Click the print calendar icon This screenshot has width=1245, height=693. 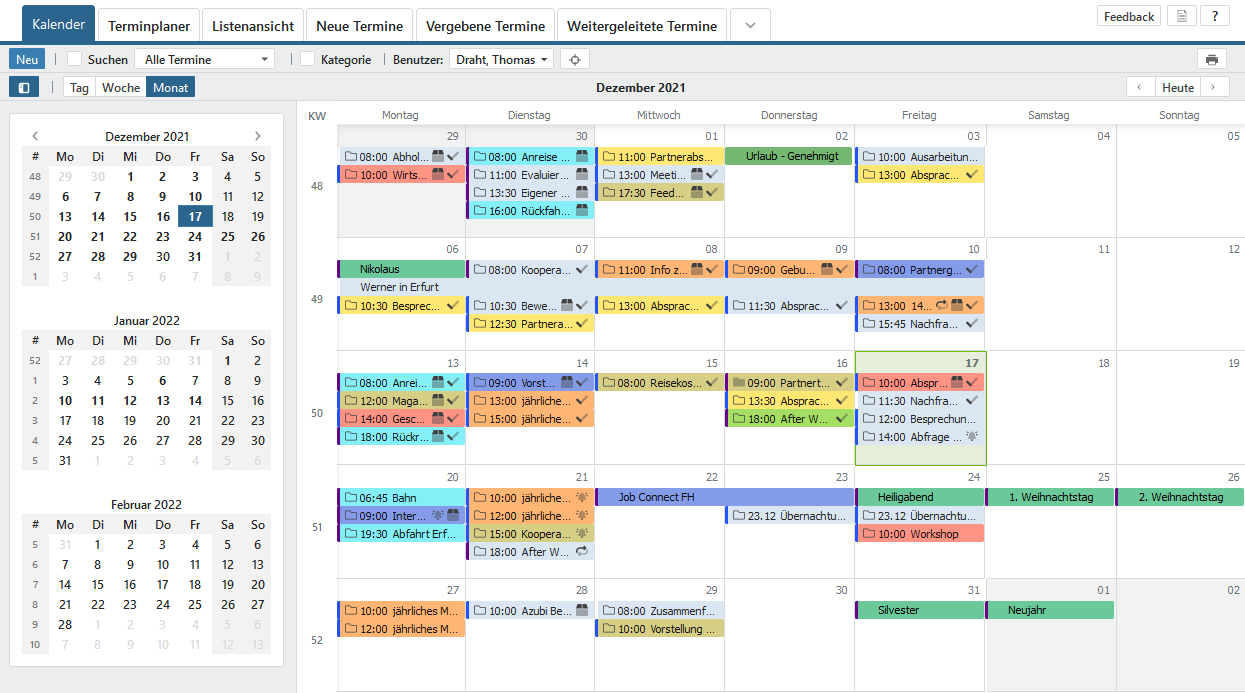click(x=1211, y=59)
